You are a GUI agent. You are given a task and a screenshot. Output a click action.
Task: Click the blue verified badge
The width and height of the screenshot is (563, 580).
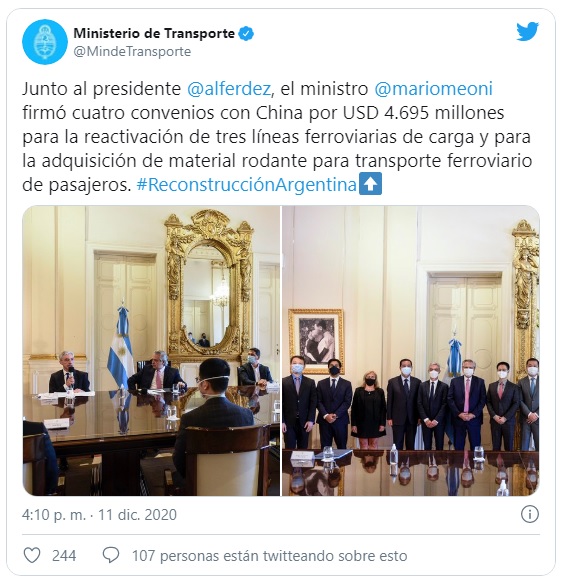pyautogui.click(x=246, y=34)
